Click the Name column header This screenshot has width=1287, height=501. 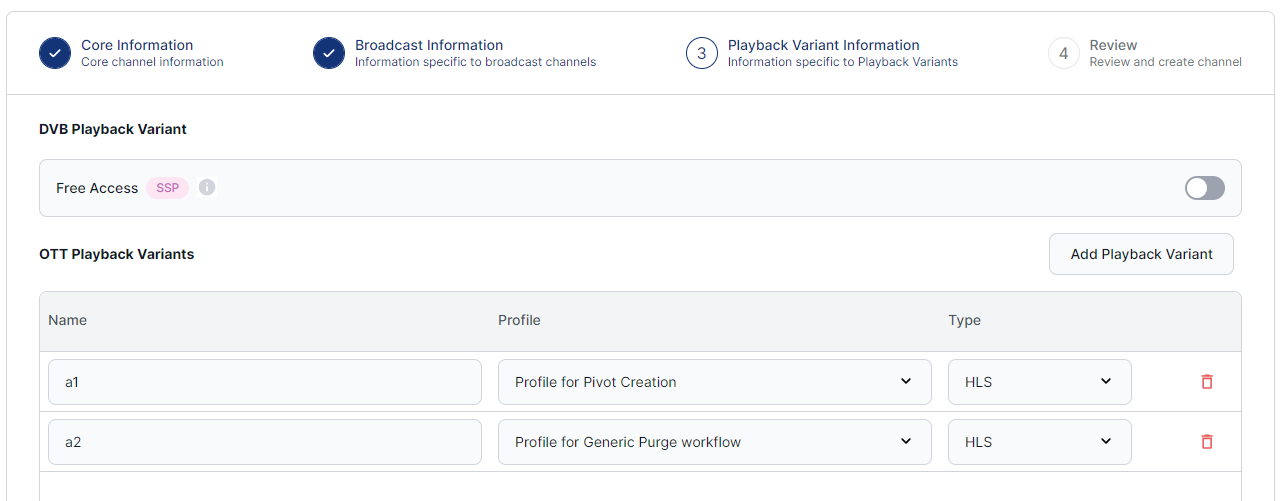point(68,321)
